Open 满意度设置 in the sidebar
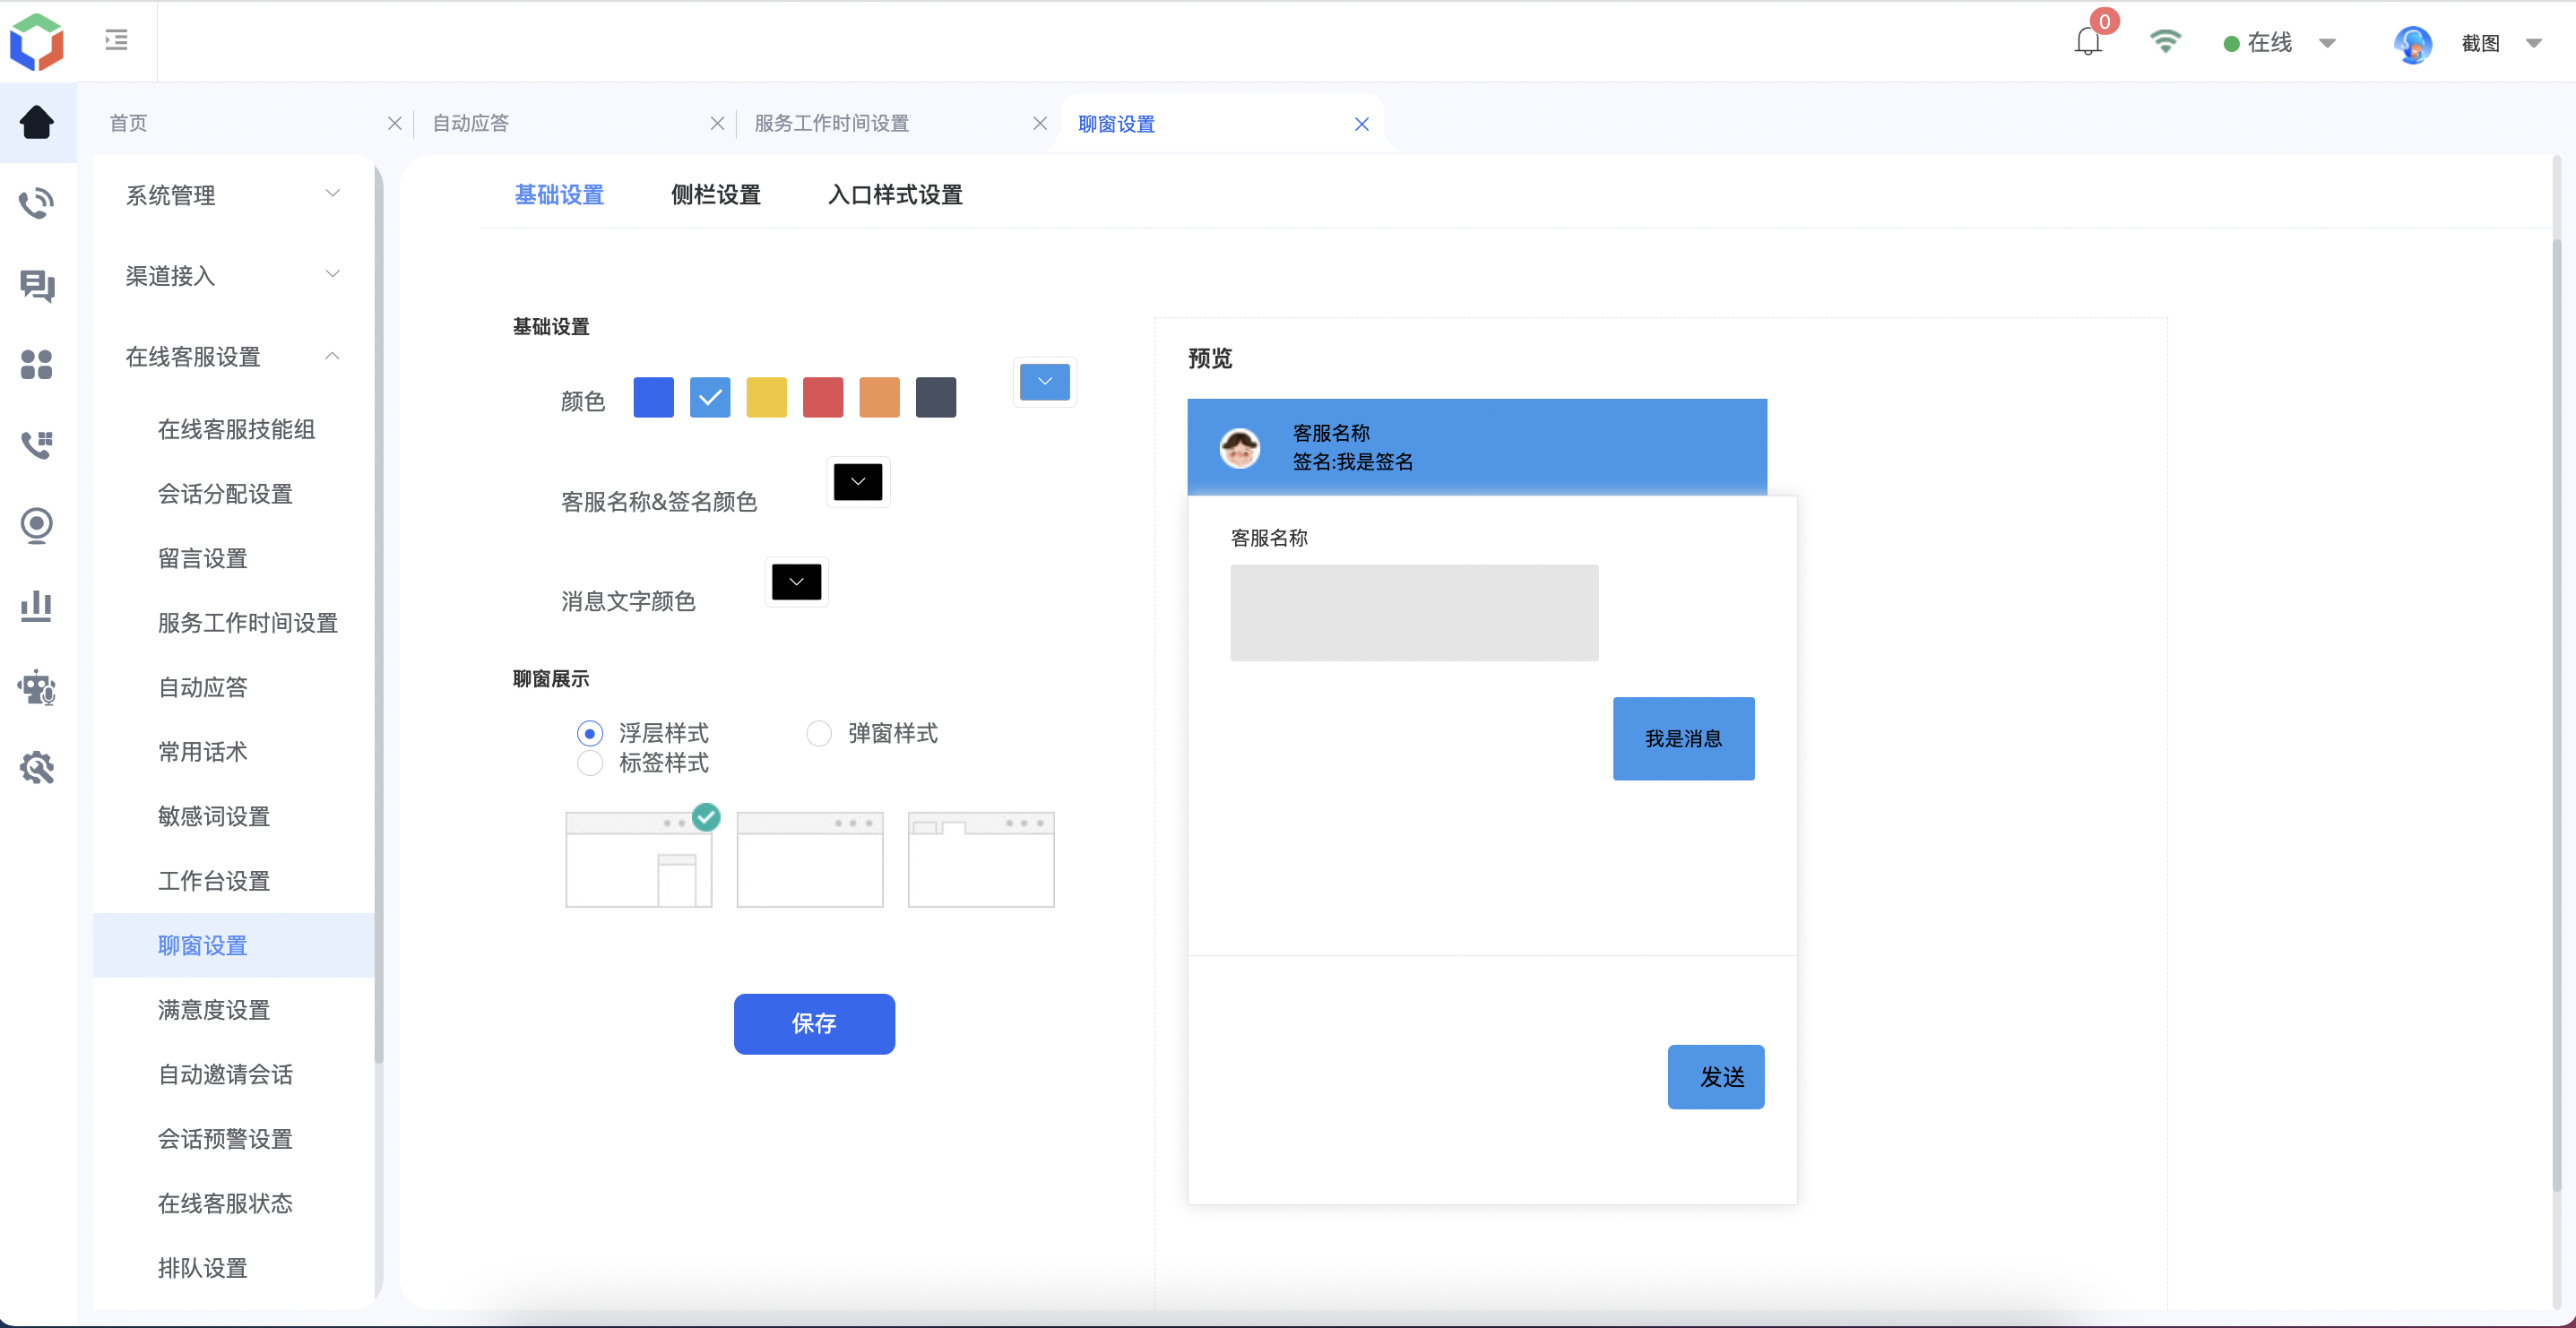The width and height of the screenshot is (2576, 1328). click(x=214, y=1010)
